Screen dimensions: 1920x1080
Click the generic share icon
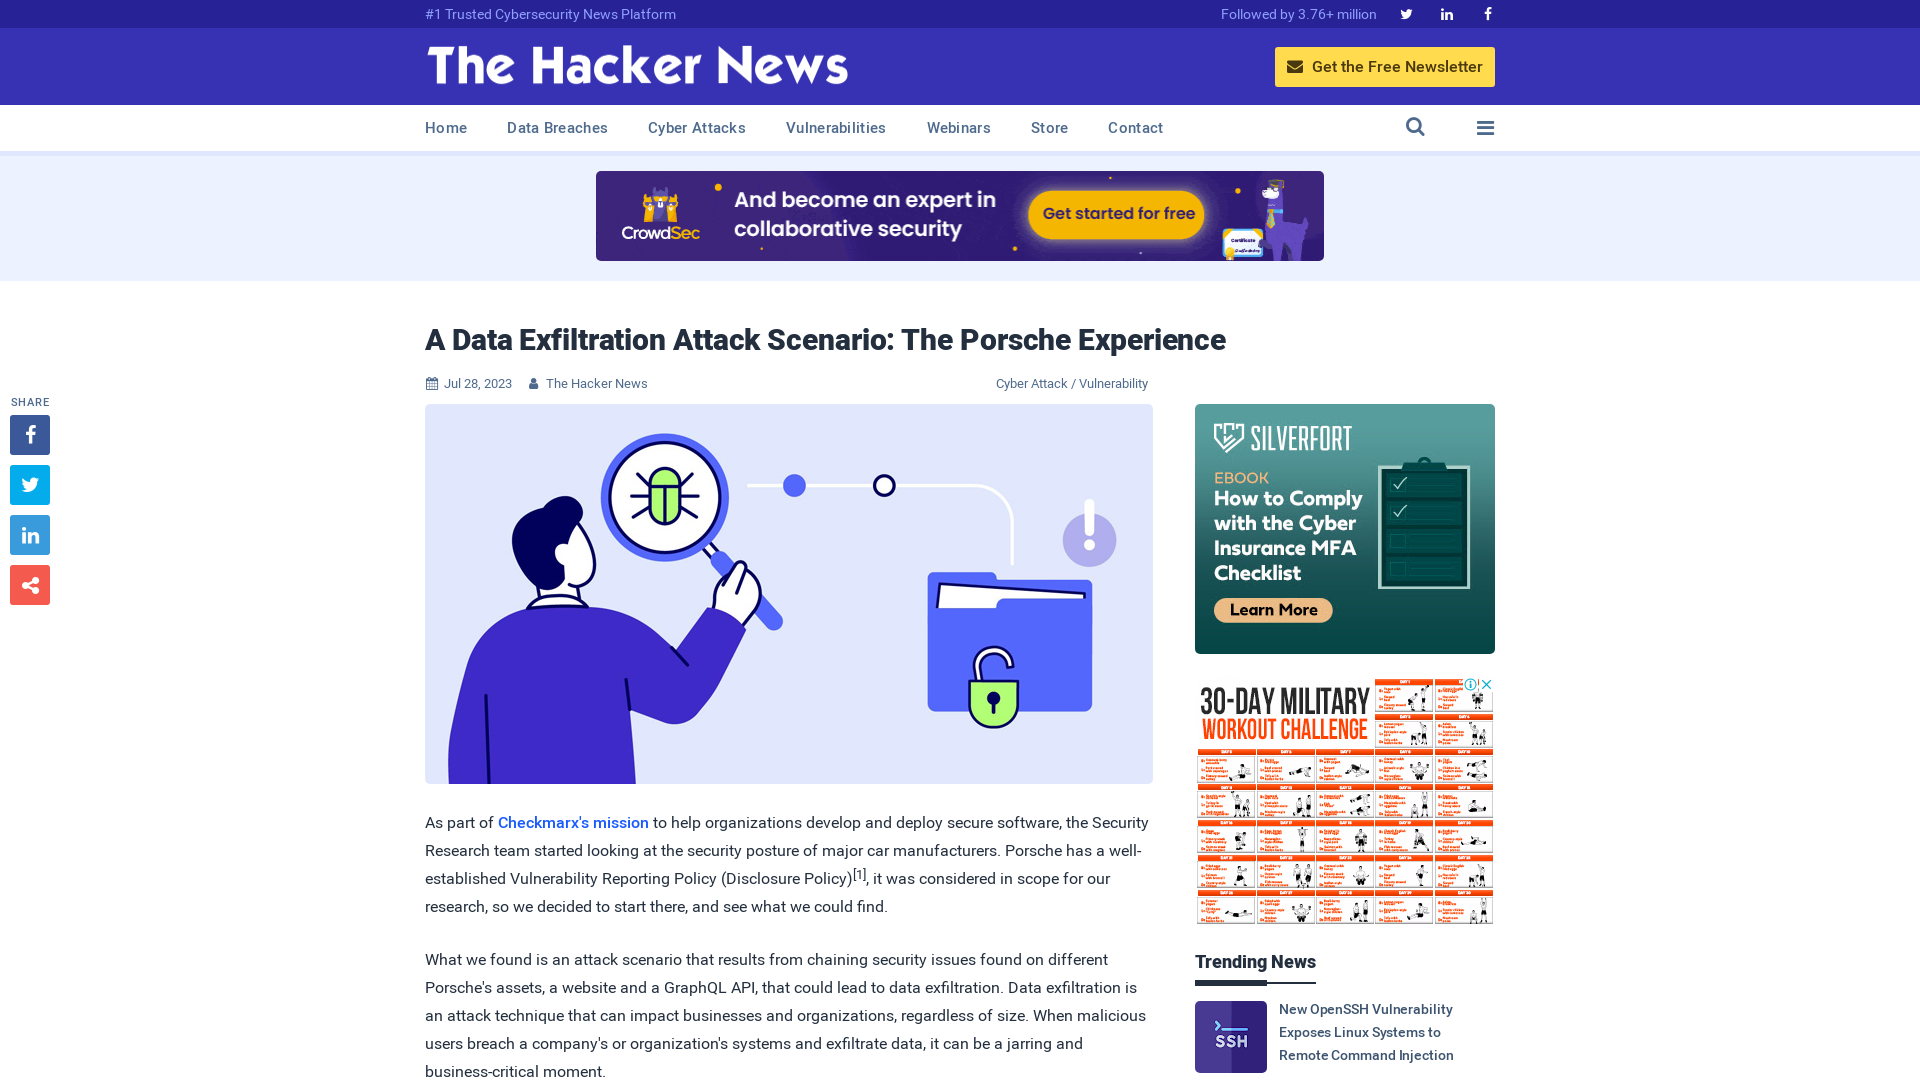(29, 584)
